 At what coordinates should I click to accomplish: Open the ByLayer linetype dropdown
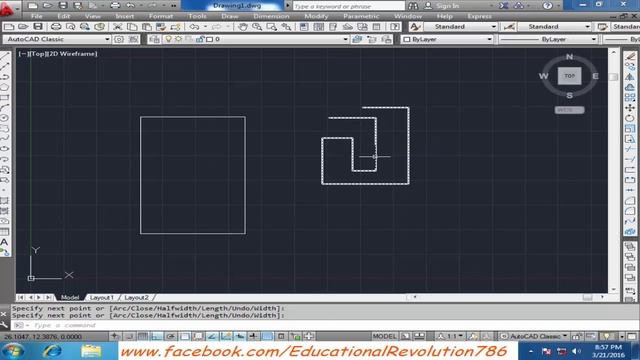[548, 39]
